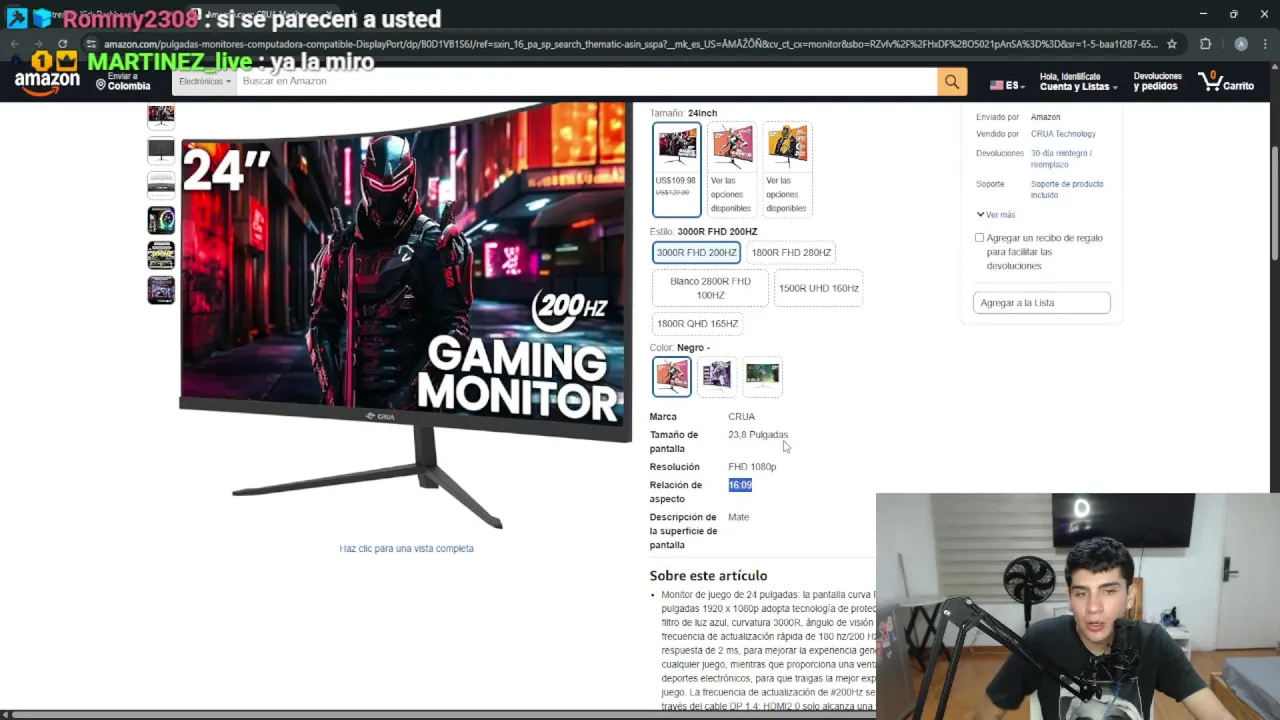The width and height of the screenshot is (1280, 720).
Task: Select style Blanco 2800R FHD 100HZ
Action: pyautogui.click(x=710, y=288)
